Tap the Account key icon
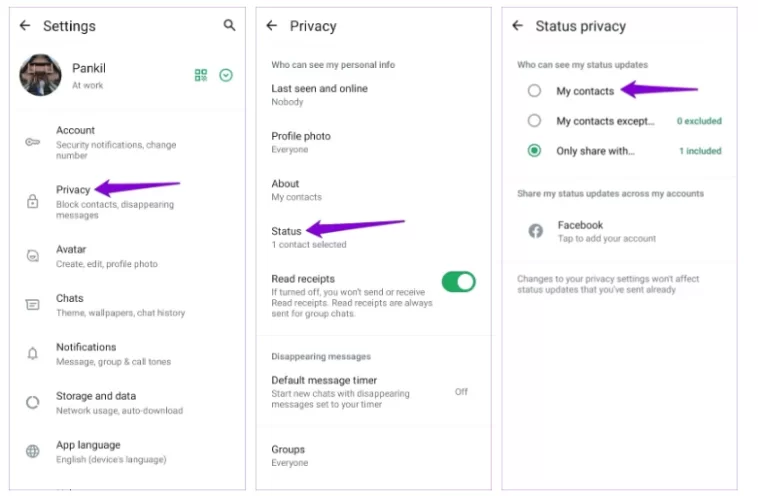This screenshot has width=758, height=500. point(32,142)
